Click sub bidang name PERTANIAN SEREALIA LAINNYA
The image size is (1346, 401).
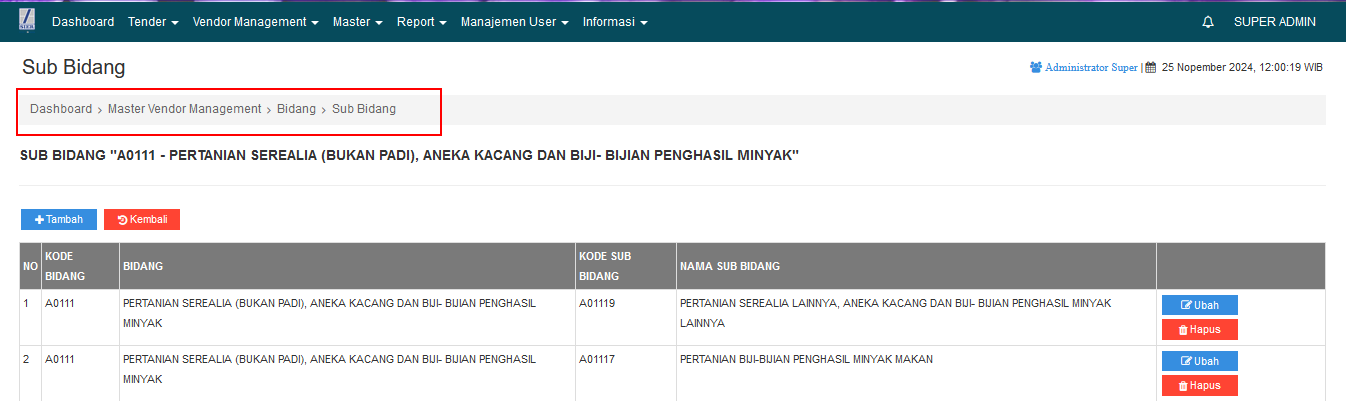point(895,313)
